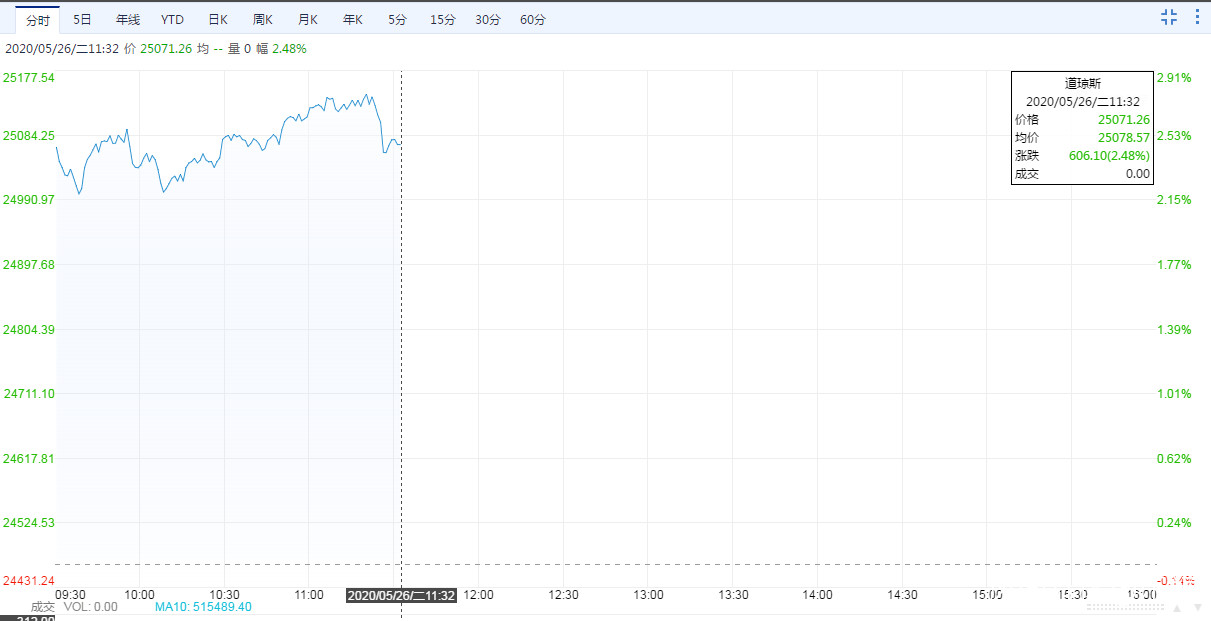
Task: Click the down arrow in bottom-right corner
Action: [x=1196, y=607]
